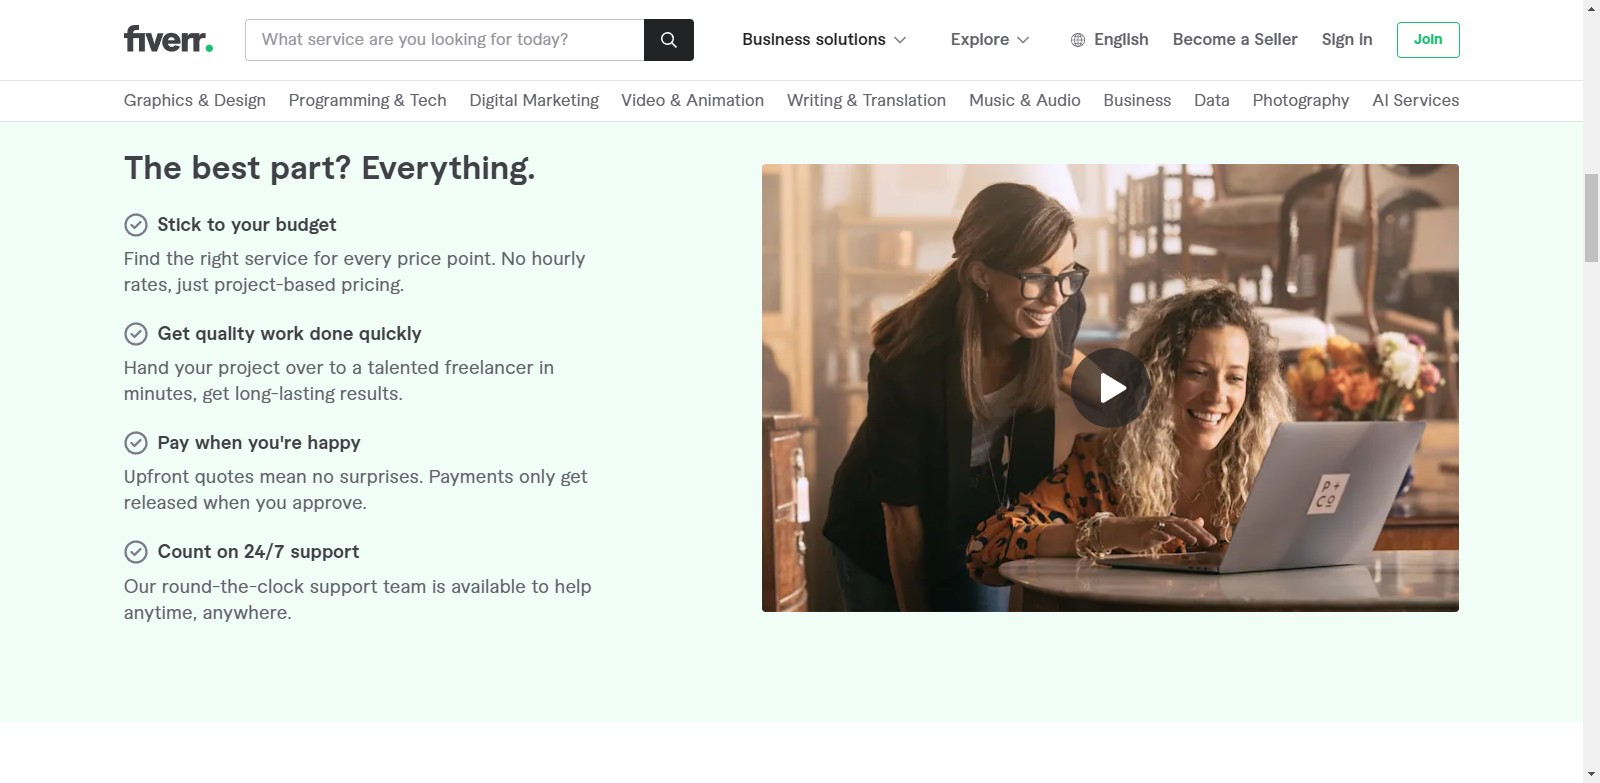Click the Sign in link

coord(1346,40)
